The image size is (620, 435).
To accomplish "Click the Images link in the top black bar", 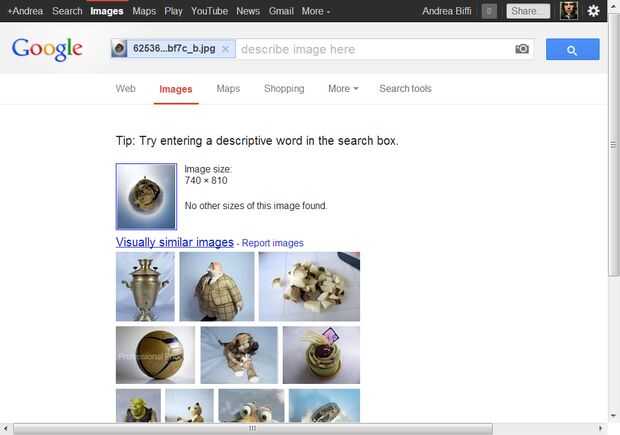I will point(107,11).
